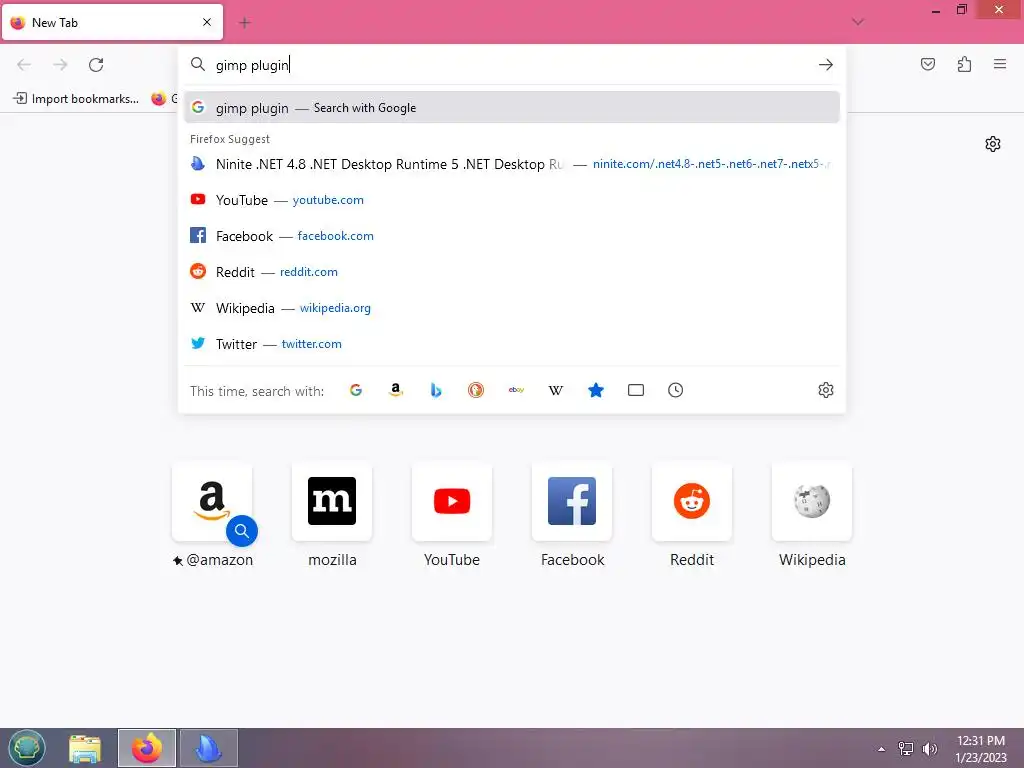Open the network status tray icon
This screenshot has height=768, width=1024.
906,749
